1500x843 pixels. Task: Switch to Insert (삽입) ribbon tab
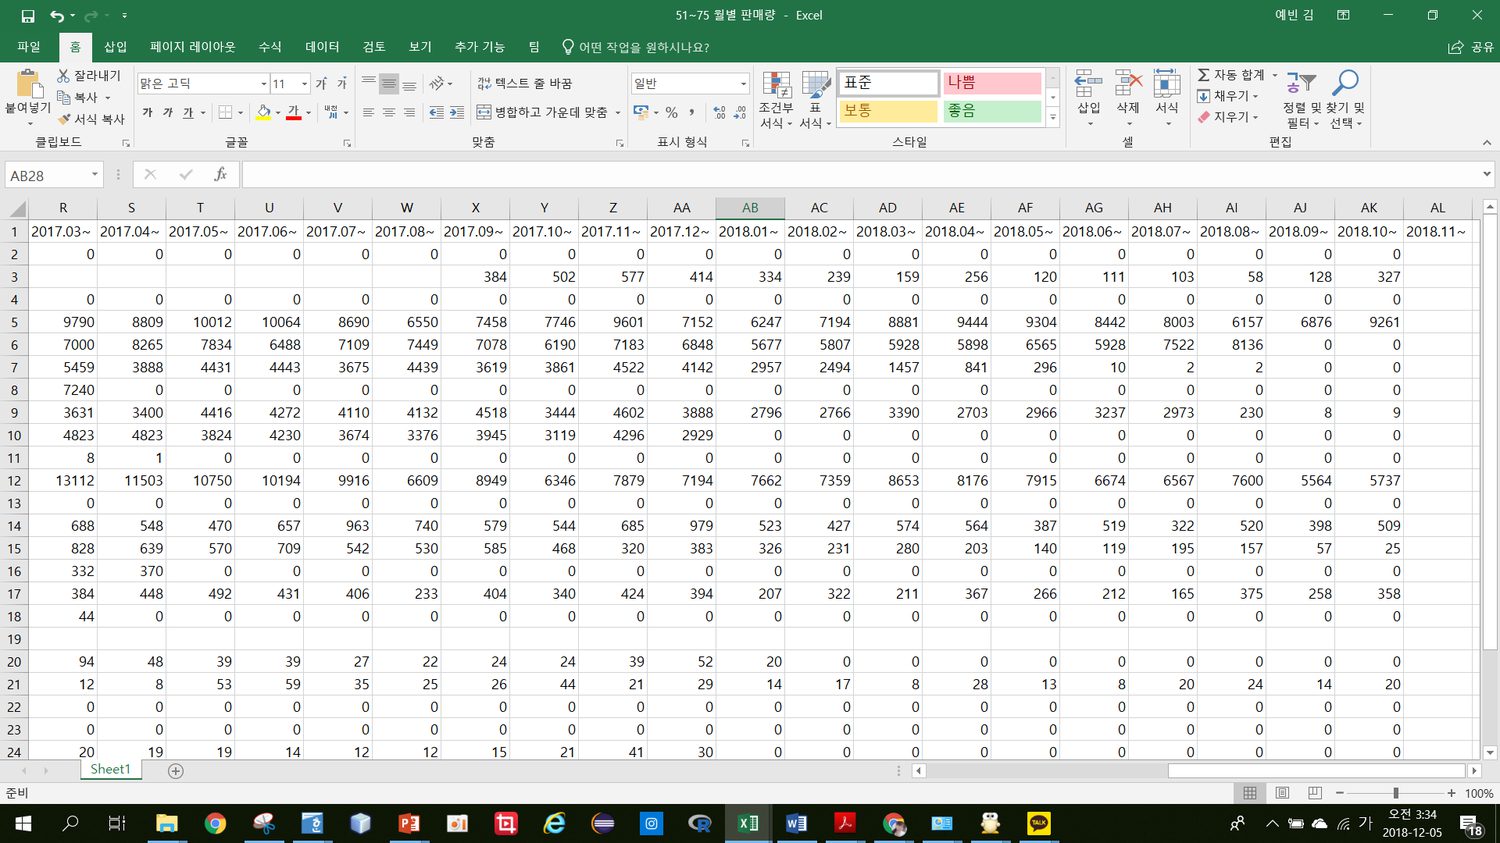point(116,47)
